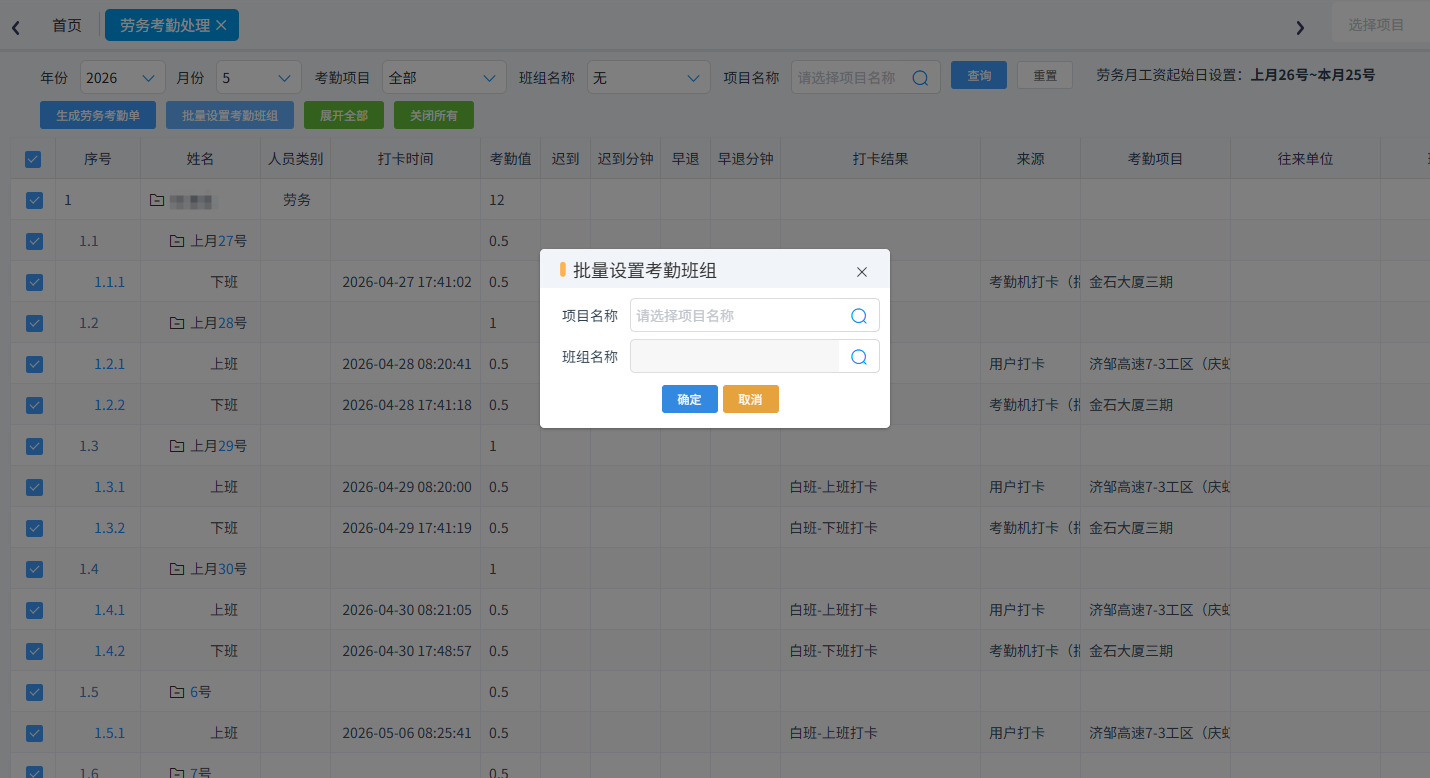The image size is (1430, 778).
Task: Click the search icon in dialog 项目名称 field
Action: point(858,316)
